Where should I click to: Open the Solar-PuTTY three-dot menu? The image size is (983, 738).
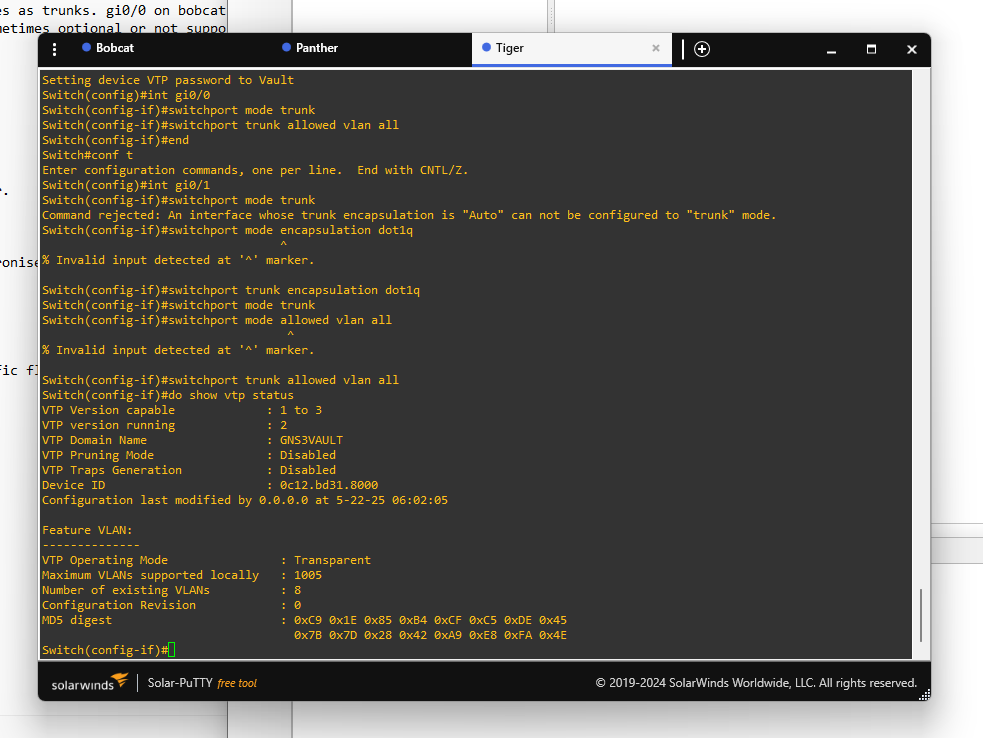tap(55, 50)
